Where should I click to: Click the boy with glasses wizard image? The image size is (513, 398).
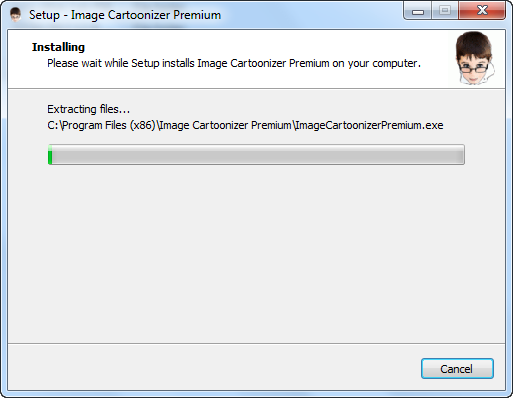(x=475, y=58)
